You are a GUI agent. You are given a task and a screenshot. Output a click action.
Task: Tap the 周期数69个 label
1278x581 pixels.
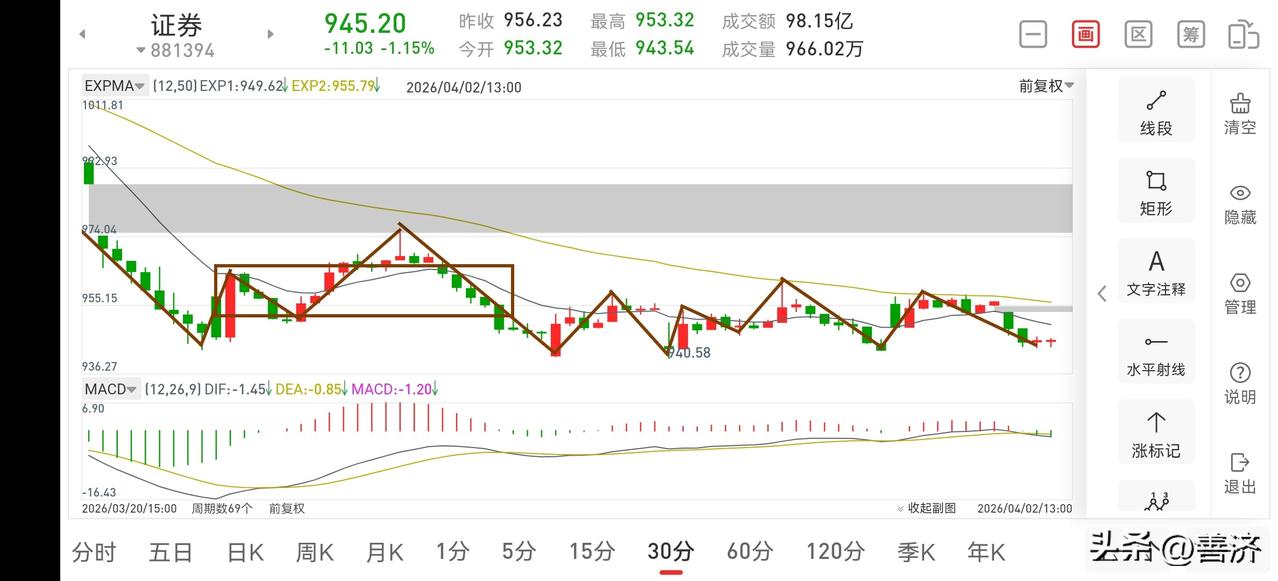222,508
